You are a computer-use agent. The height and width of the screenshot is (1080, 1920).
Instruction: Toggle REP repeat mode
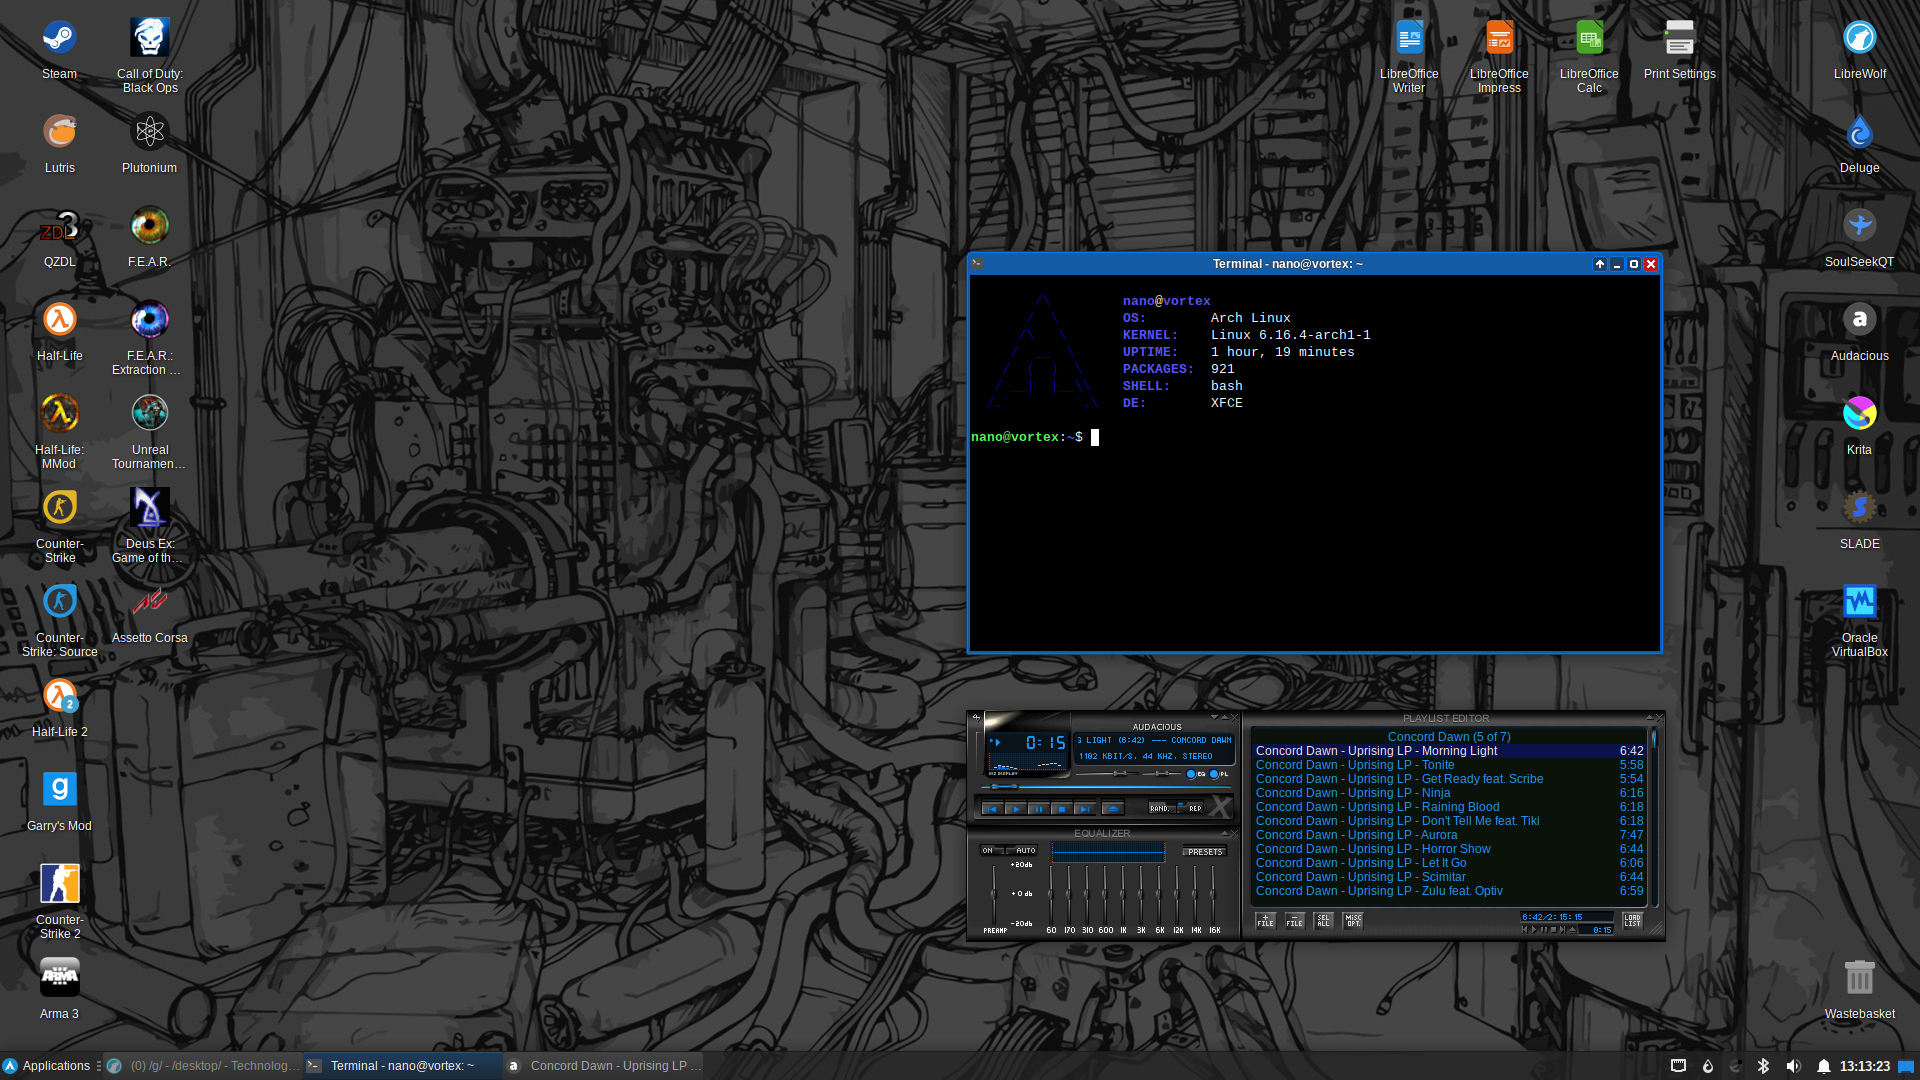pyautogui.click(x=1193, y=808)
